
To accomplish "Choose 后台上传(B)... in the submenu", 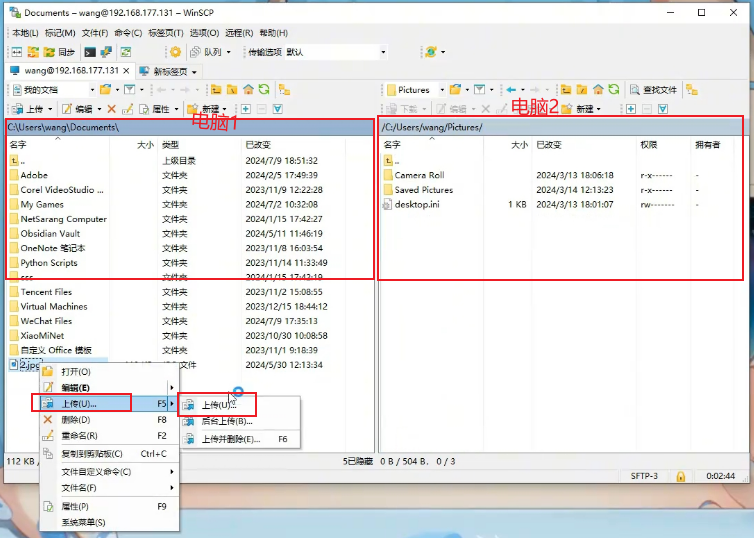I will point(240,422).
